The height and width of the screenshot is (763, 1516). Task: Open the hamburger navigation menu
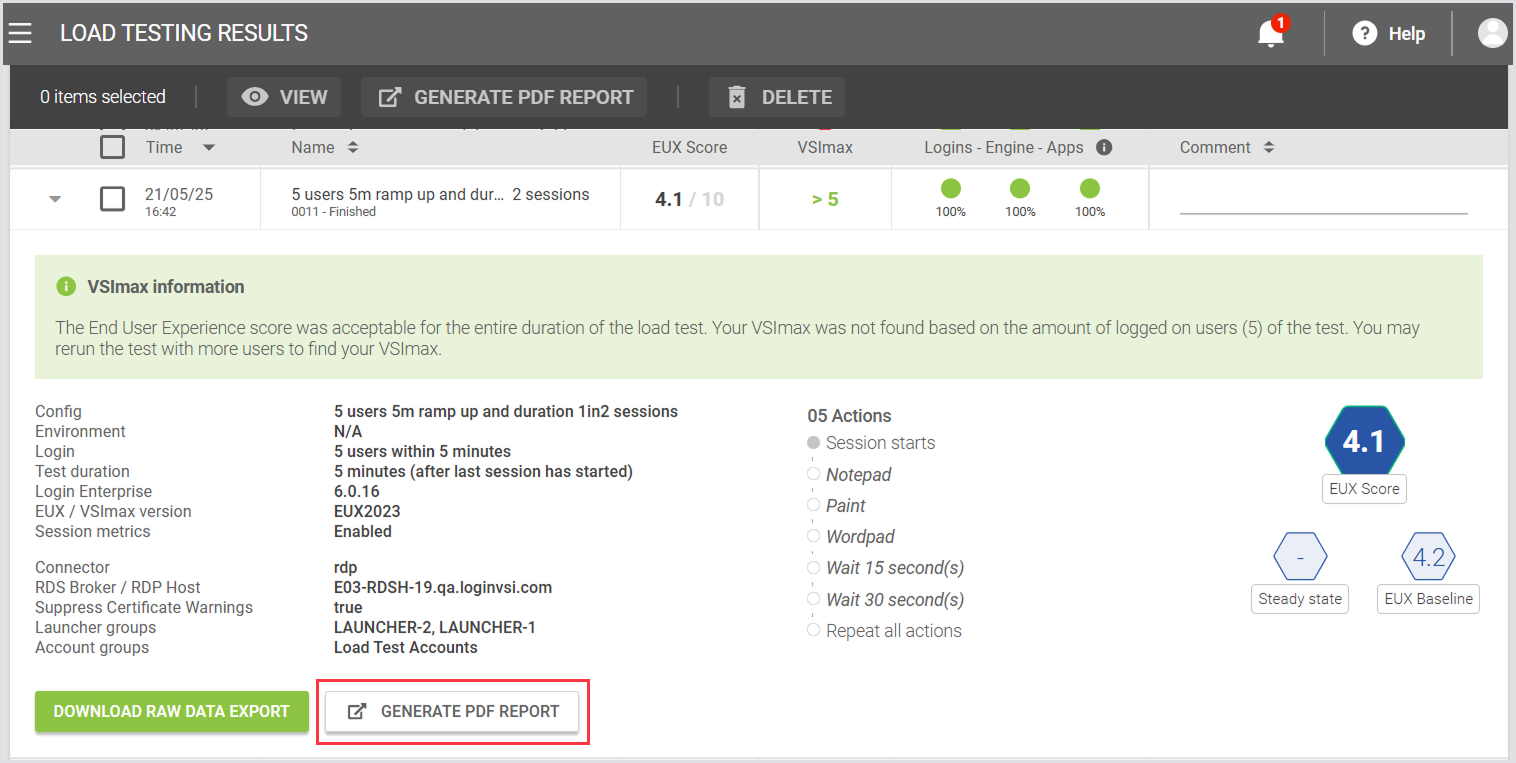tap(20, 33)
